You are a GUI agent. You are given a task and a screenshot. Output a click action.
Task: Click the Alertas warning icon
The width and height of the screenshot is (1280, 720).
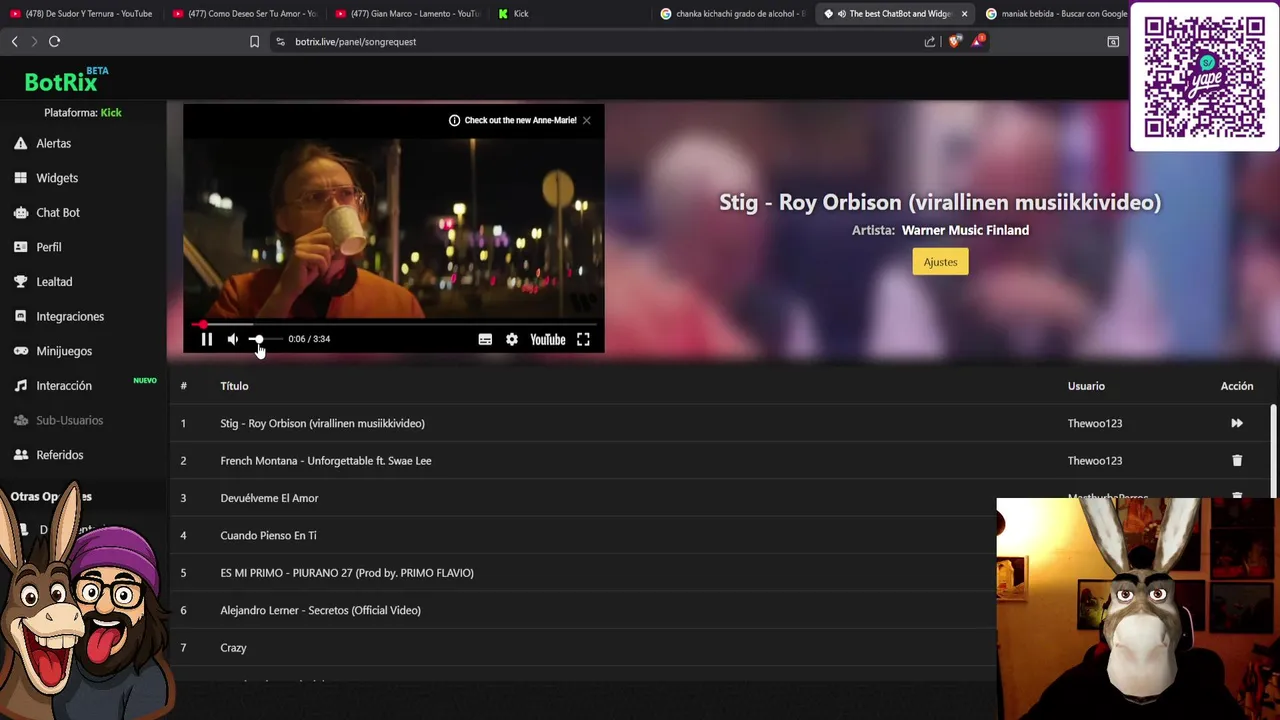tap(20, 143)
